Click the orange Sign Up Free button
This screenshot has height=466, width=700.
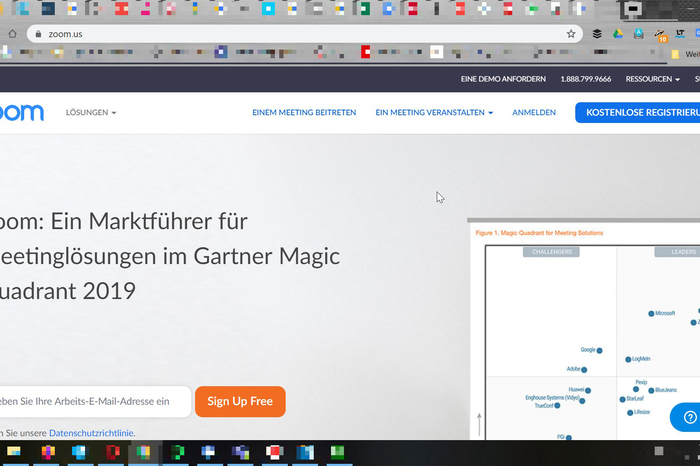240,401
